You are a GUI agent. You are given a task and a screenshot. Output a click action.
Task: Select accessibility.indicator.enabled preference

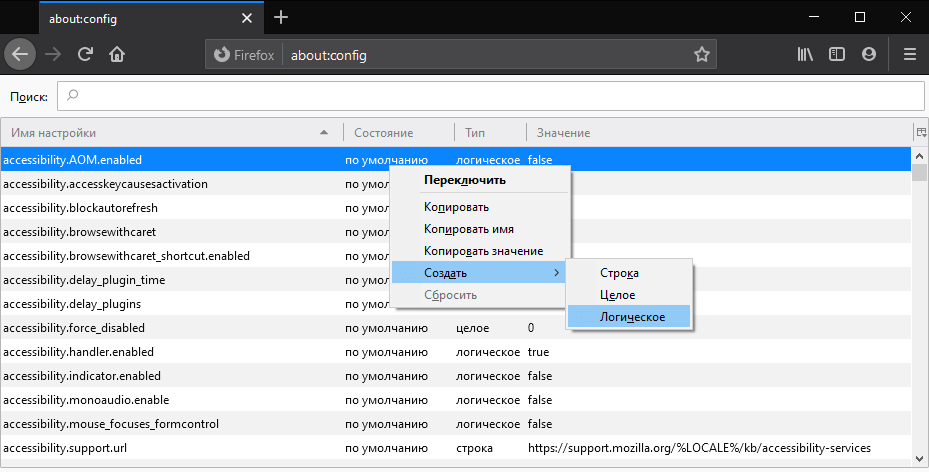point(456,376)
